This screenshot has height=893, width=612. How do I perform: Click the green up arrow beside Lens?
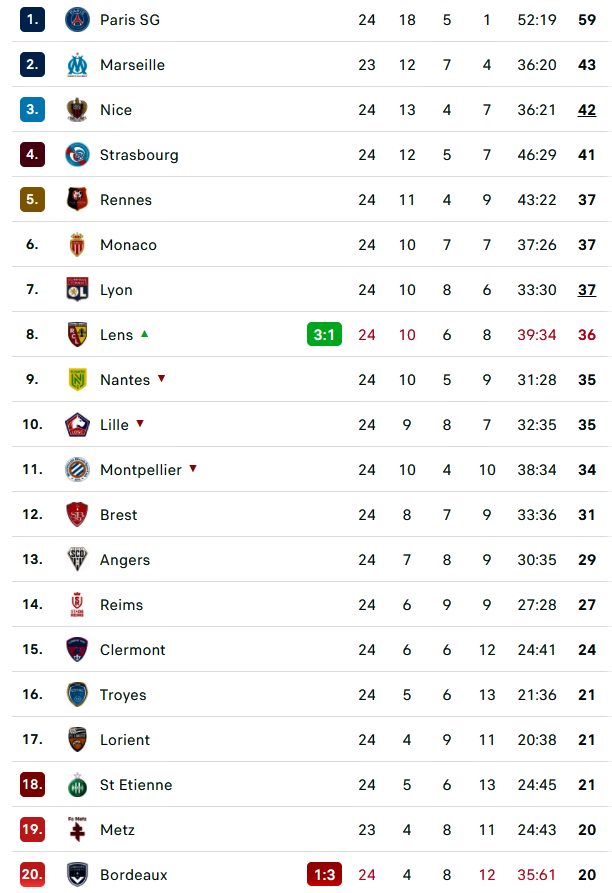pos(145,334)
